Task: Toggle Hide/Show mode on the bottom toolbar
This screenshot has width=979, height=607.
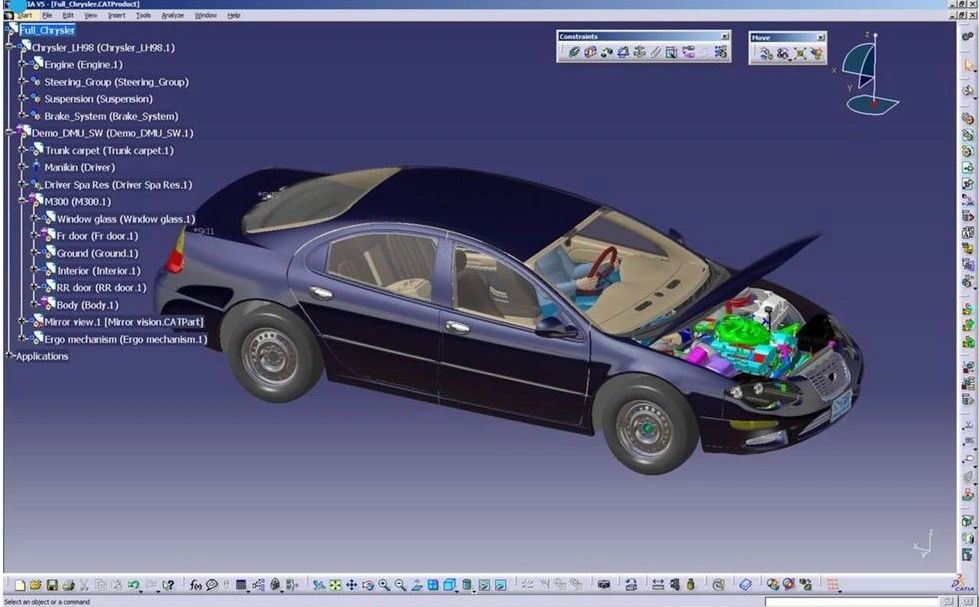Action: pyautogui.click(x=483, y=584)
